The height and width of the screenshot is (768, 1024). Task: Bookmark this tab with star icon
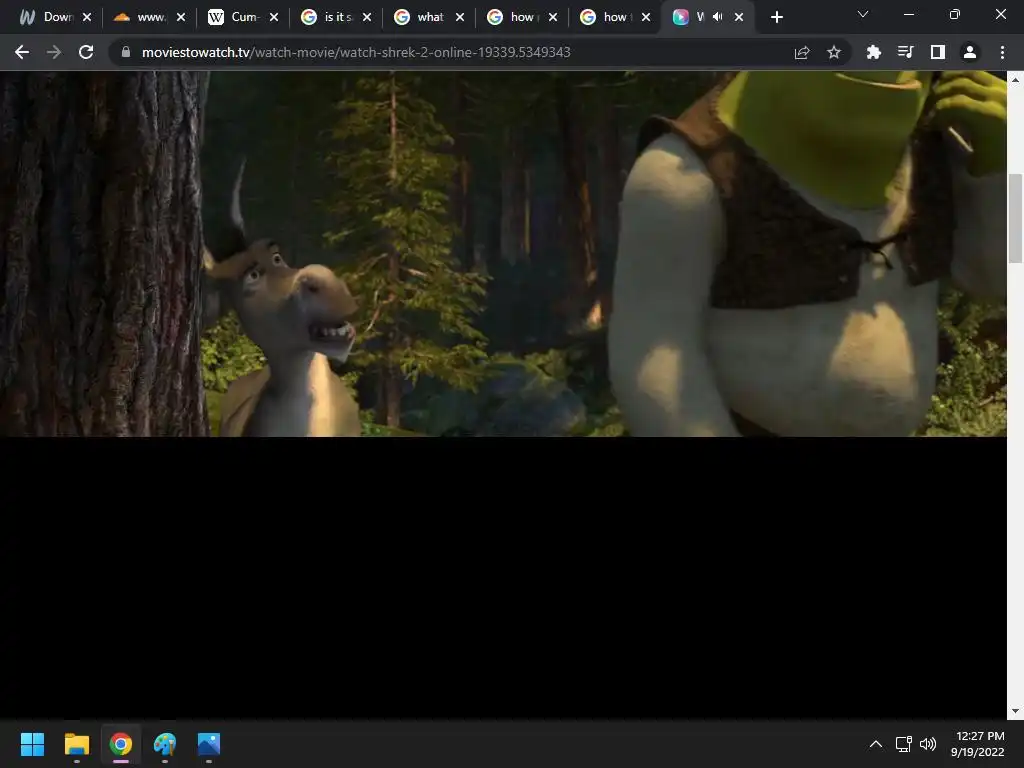point(834,52)
